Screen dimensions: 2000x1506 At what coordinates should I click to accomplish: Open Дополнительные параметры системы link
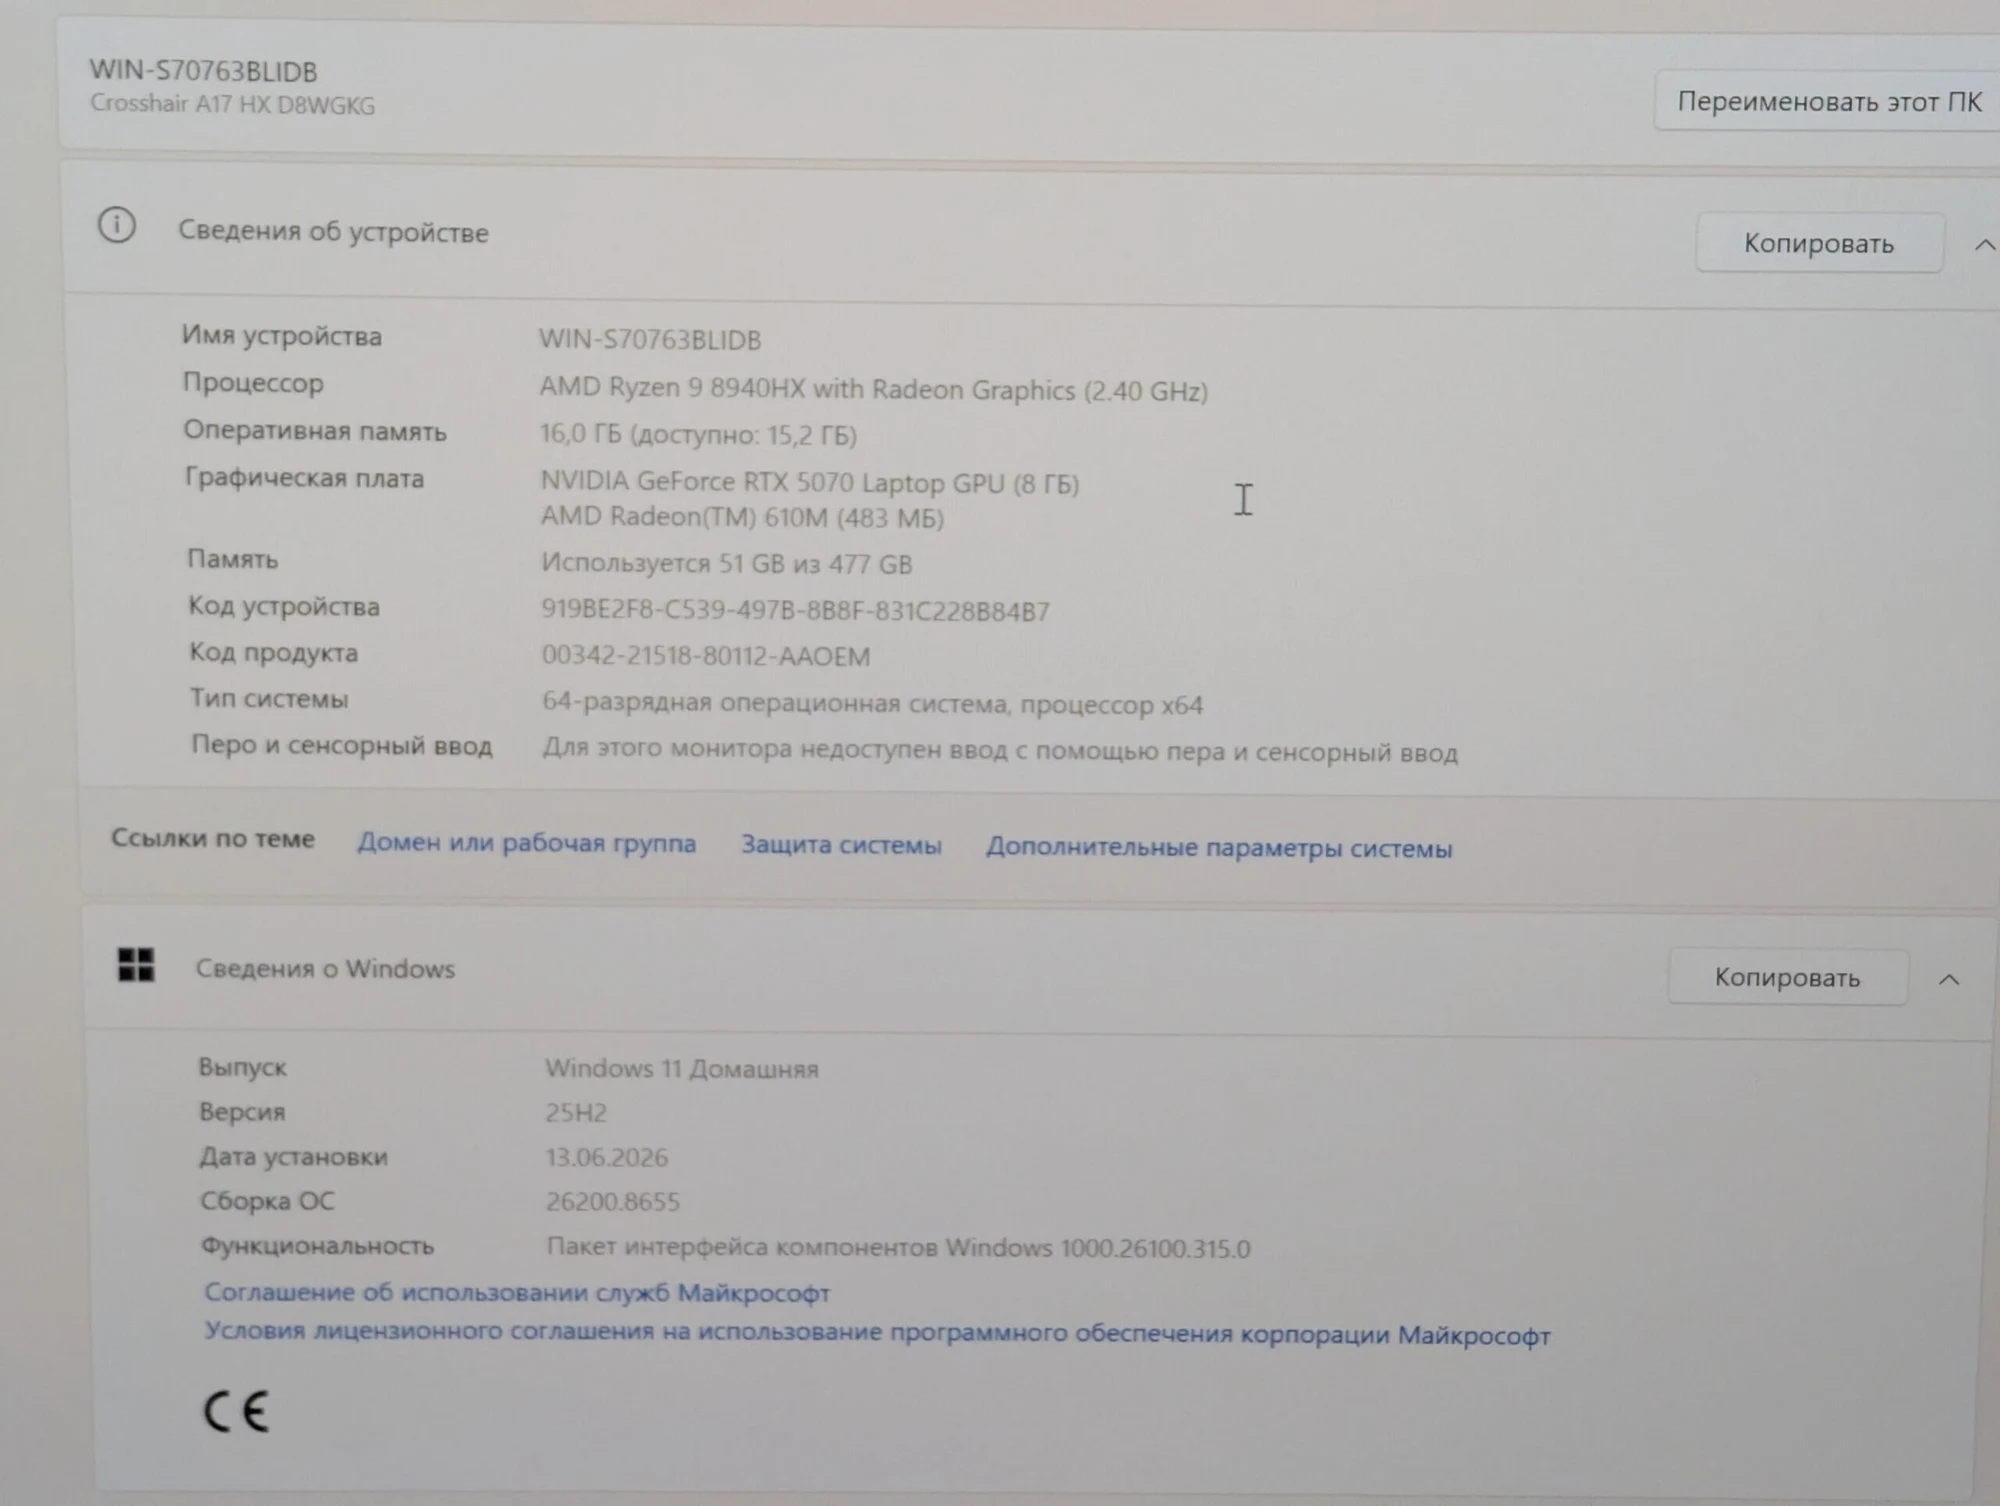[1219, 848]
